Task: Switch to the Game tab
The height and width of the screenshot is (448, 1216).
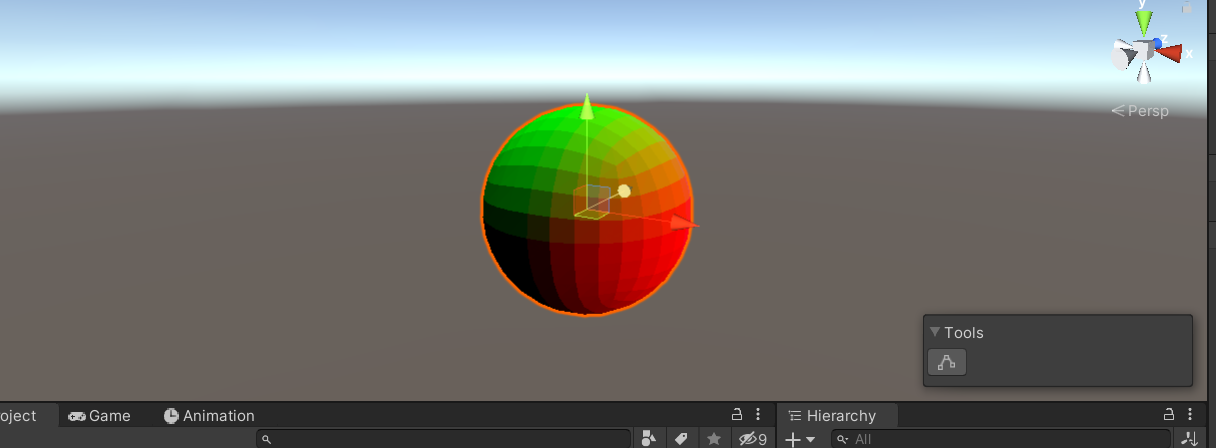Action: (100, 416)
